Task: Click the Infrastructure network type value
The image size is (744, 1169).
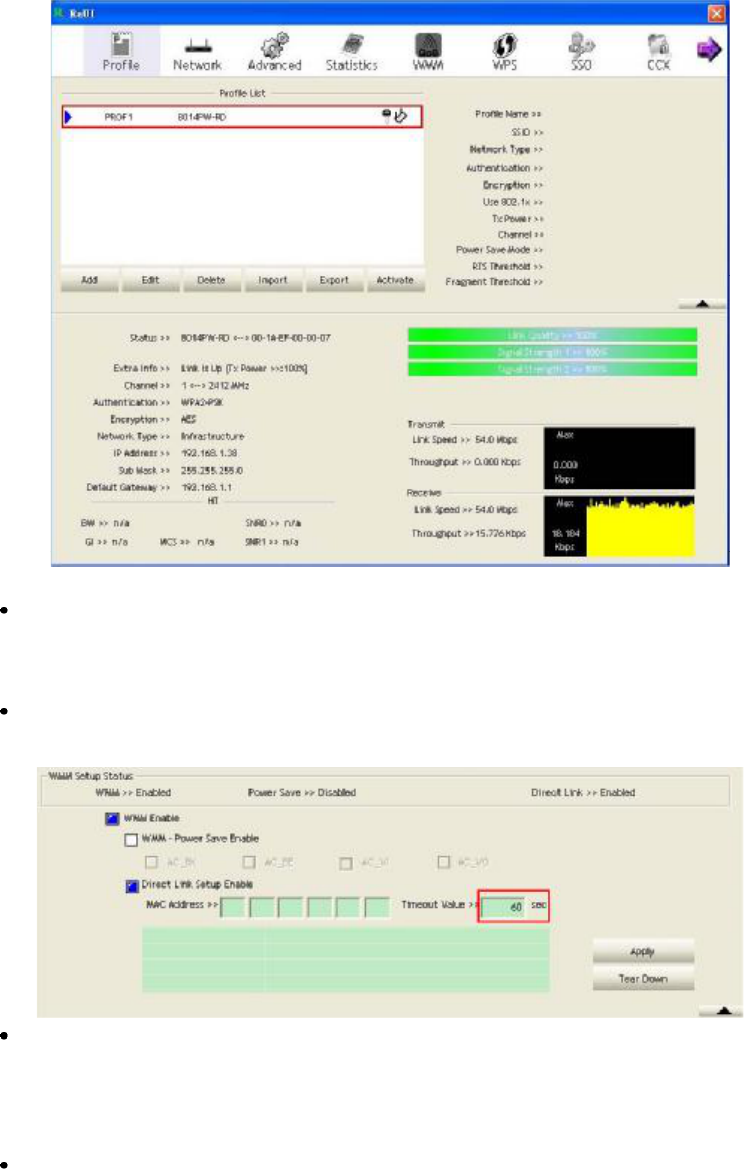Action: tap(212, 436)
